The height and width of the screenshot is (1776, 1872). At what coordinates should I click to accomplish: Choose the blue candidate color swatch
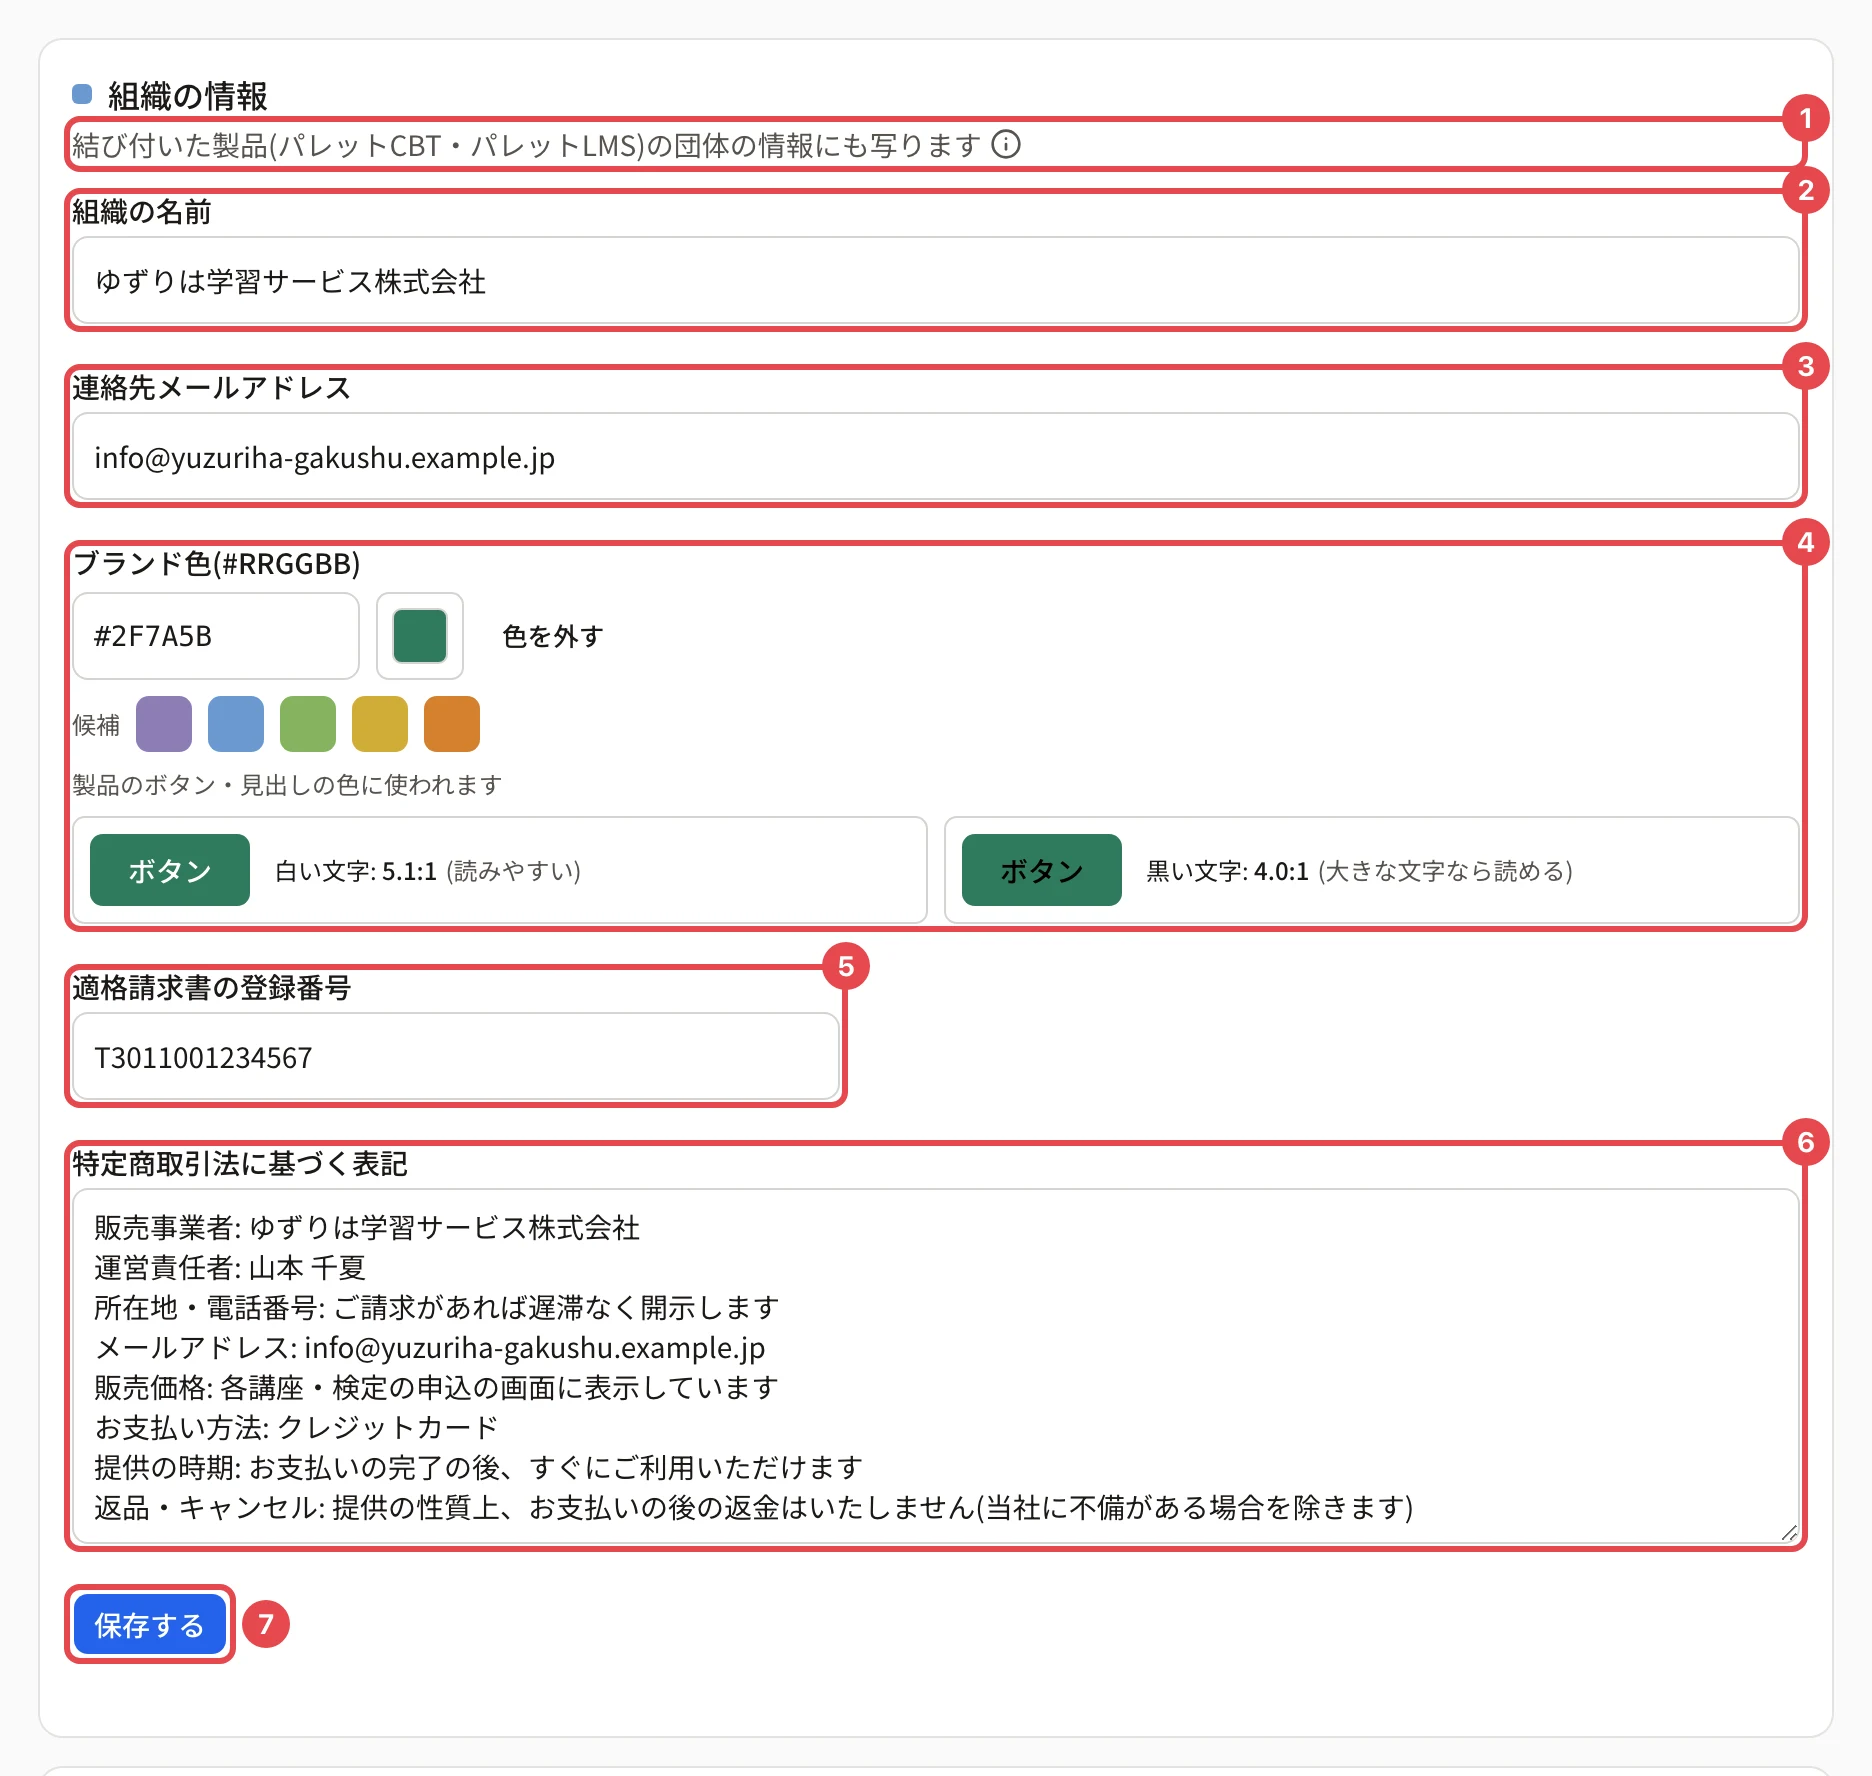pyautogui.click(x=236, y=724)
